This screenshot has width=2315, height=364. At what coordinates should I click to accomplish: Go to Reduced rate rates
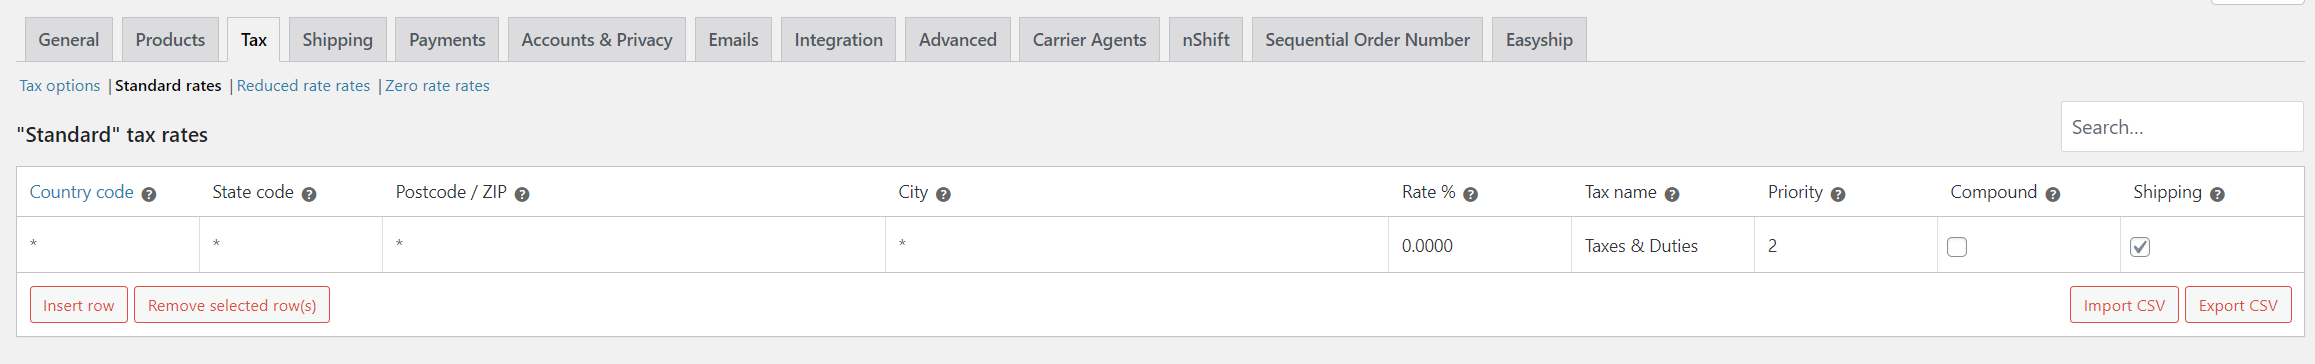[303, 86]
